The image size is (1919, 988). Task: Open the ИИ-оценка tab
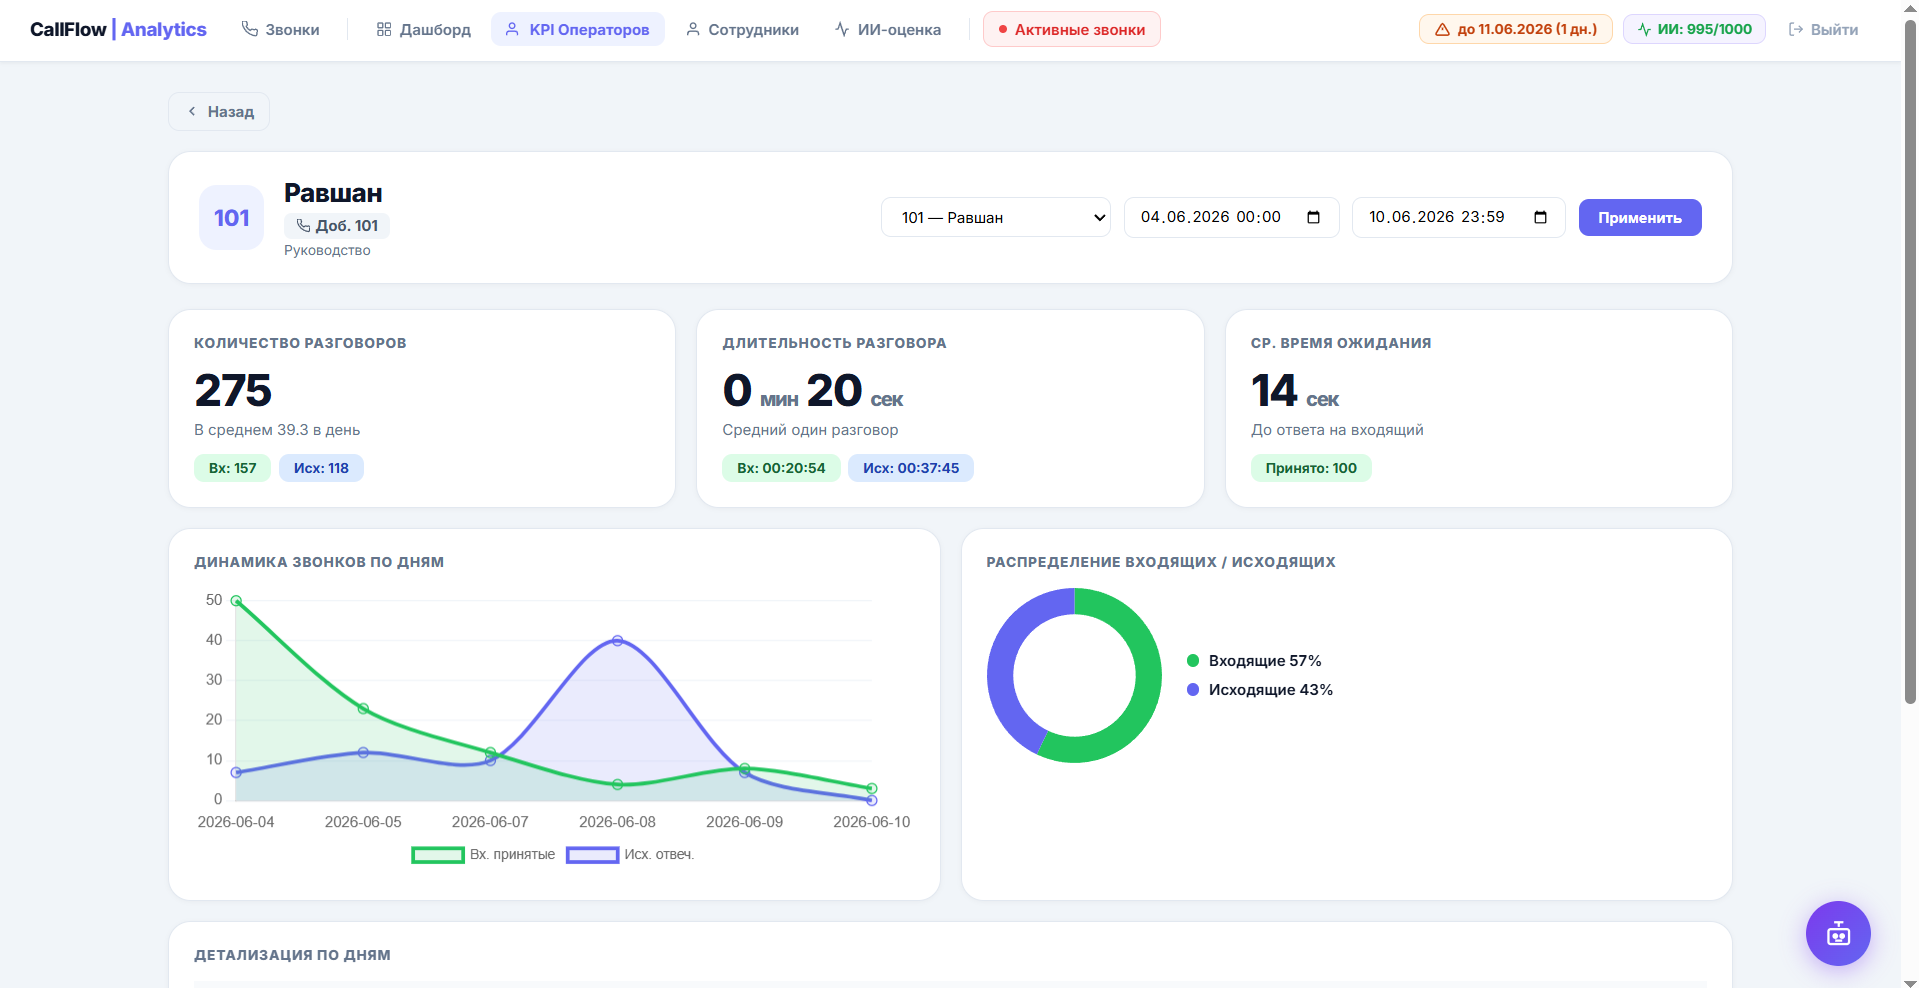click(887, 30)
